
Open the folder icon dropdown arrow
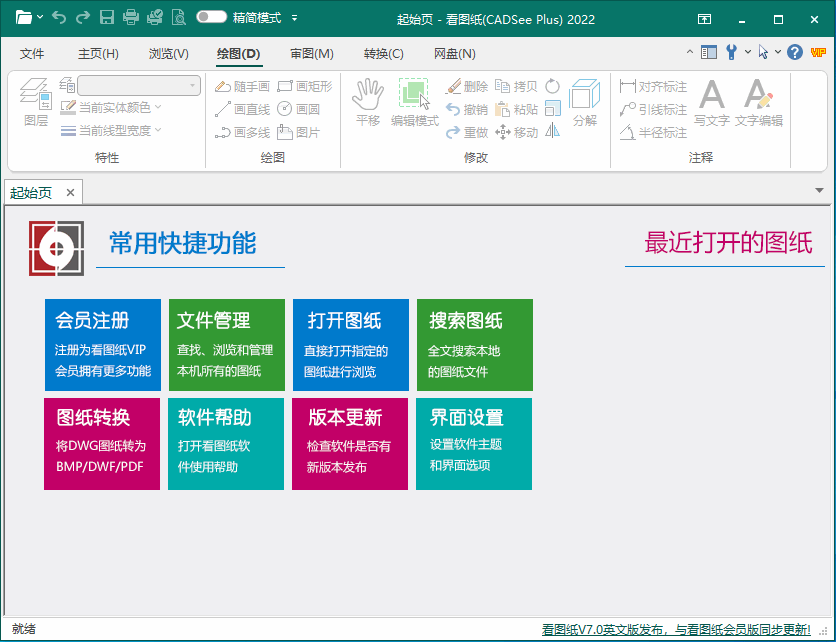[40, 18]
